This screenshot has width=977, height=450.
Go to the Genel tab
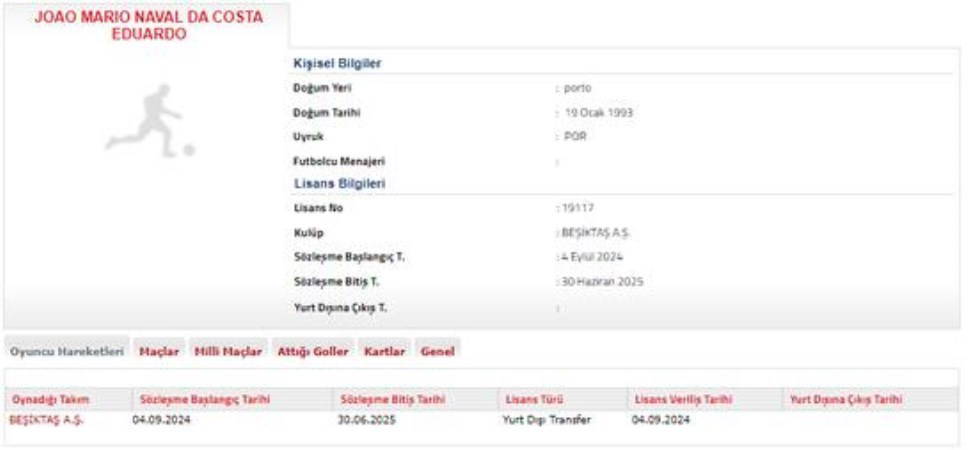click(x=437, y=352)
